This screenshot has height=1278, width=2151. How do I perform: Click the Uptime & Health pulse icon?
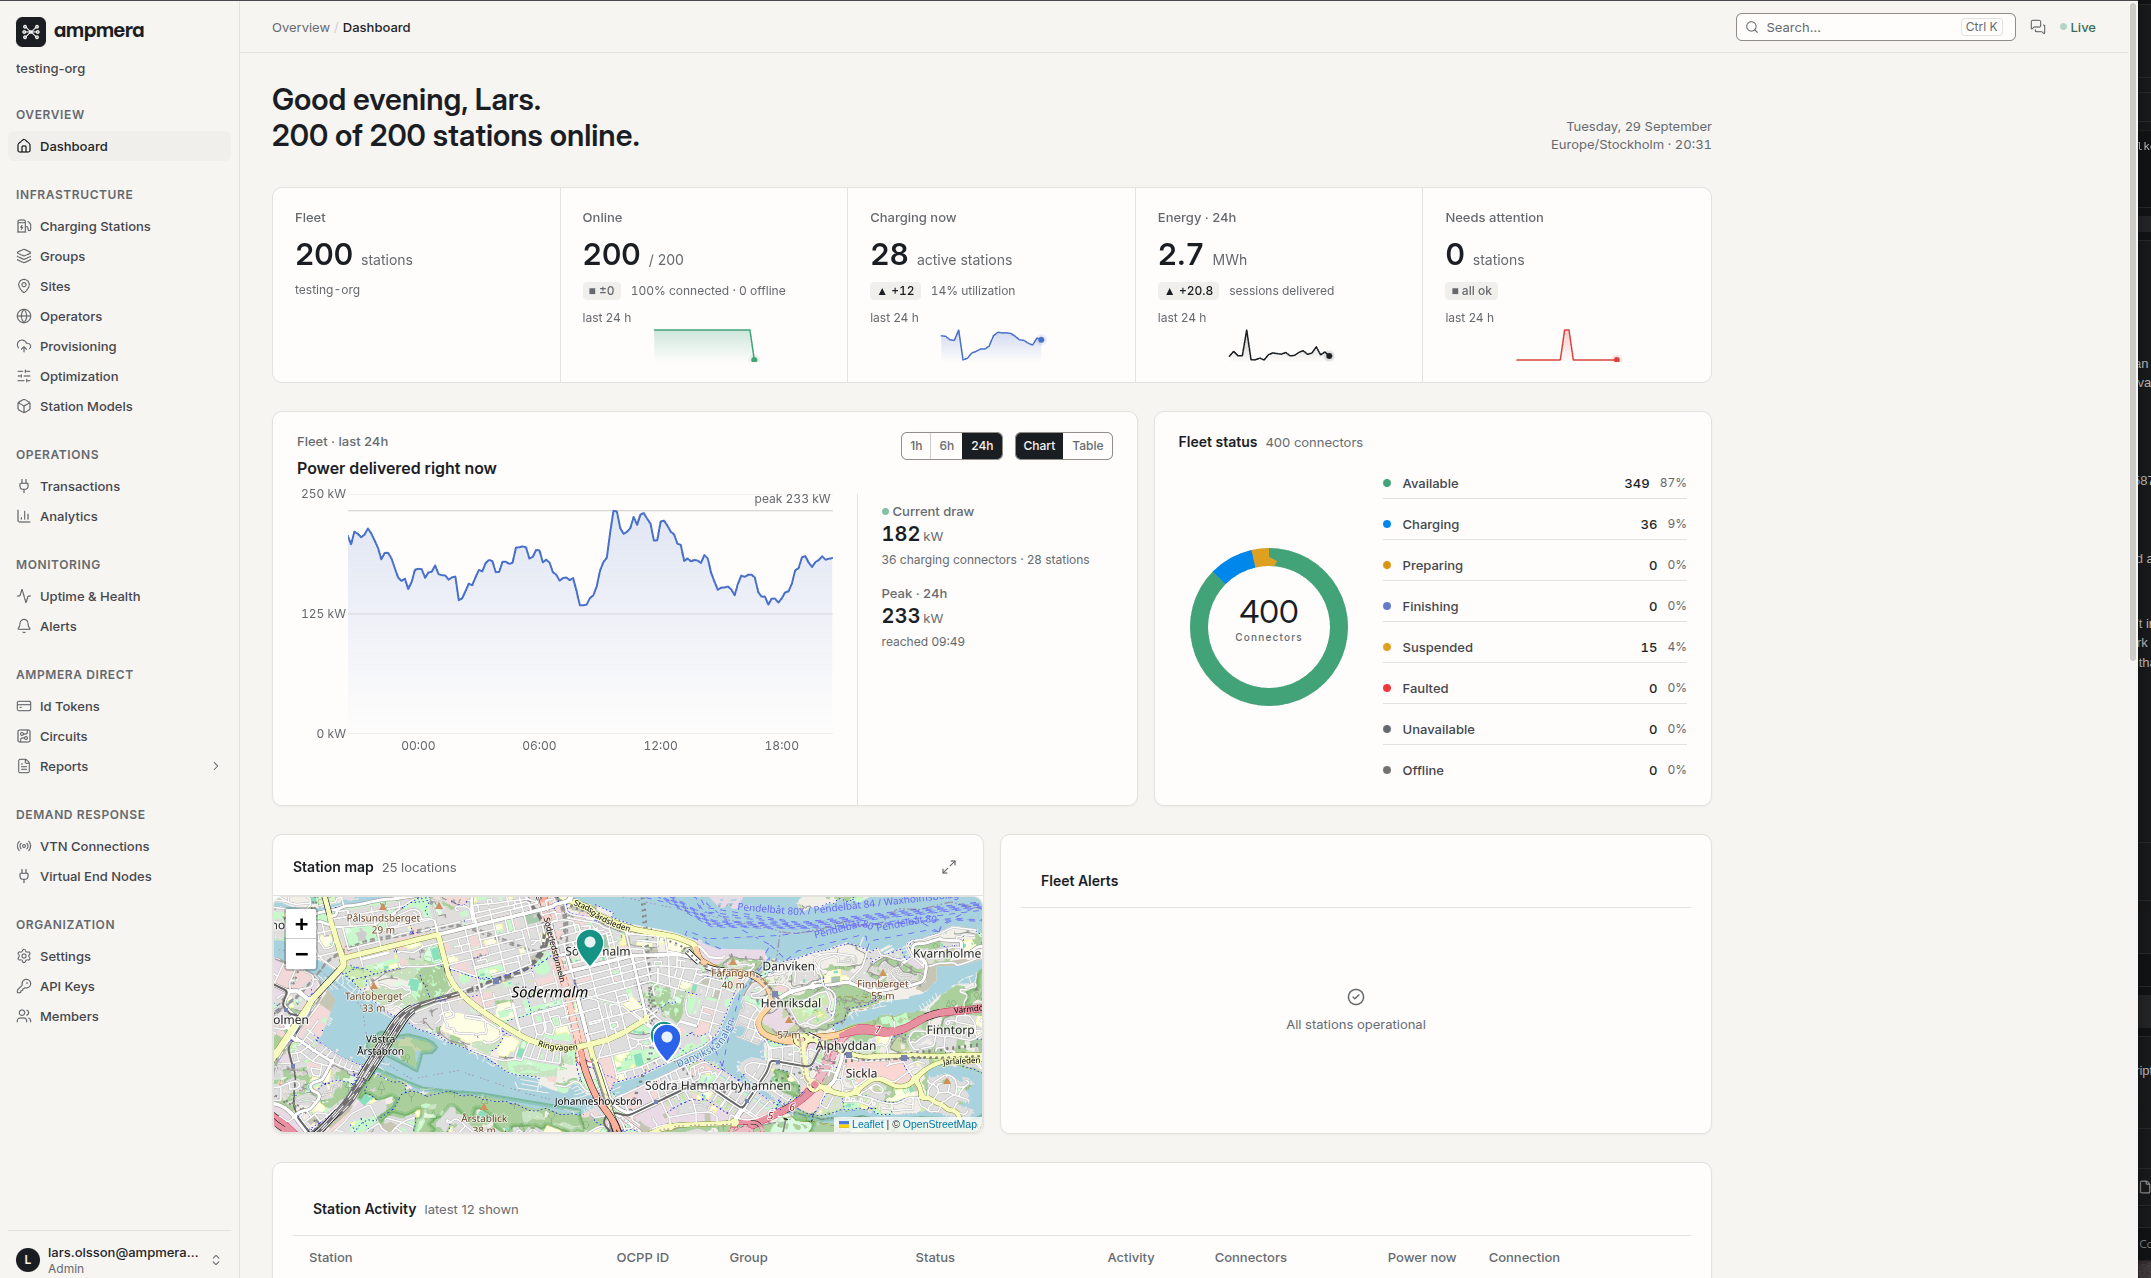pos(24,597)
